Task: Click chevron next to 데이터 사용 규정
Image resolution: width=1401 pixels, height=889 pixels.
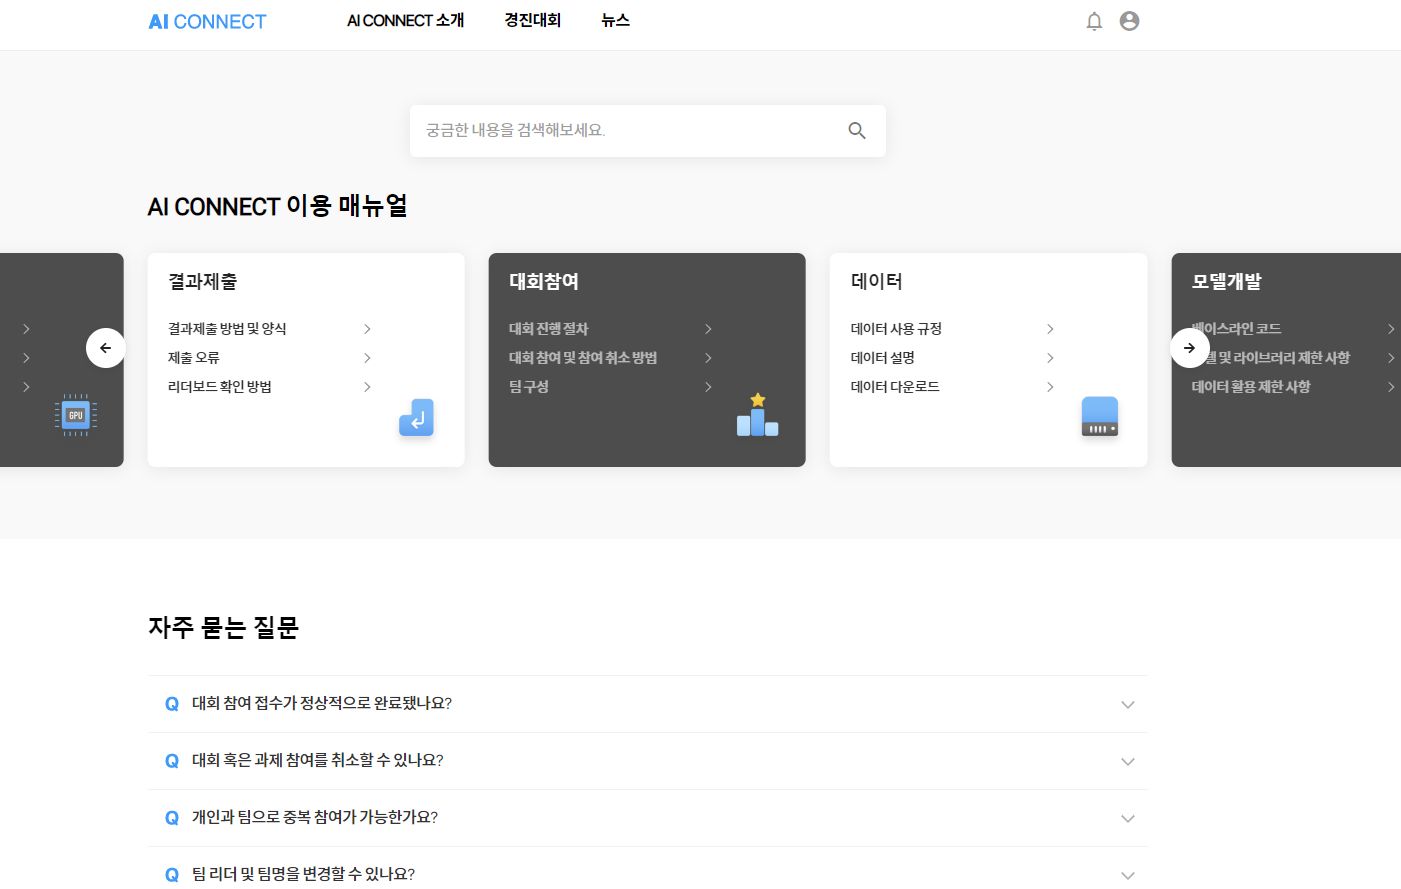Action: pyautogui.click(x=1050, y=329)
